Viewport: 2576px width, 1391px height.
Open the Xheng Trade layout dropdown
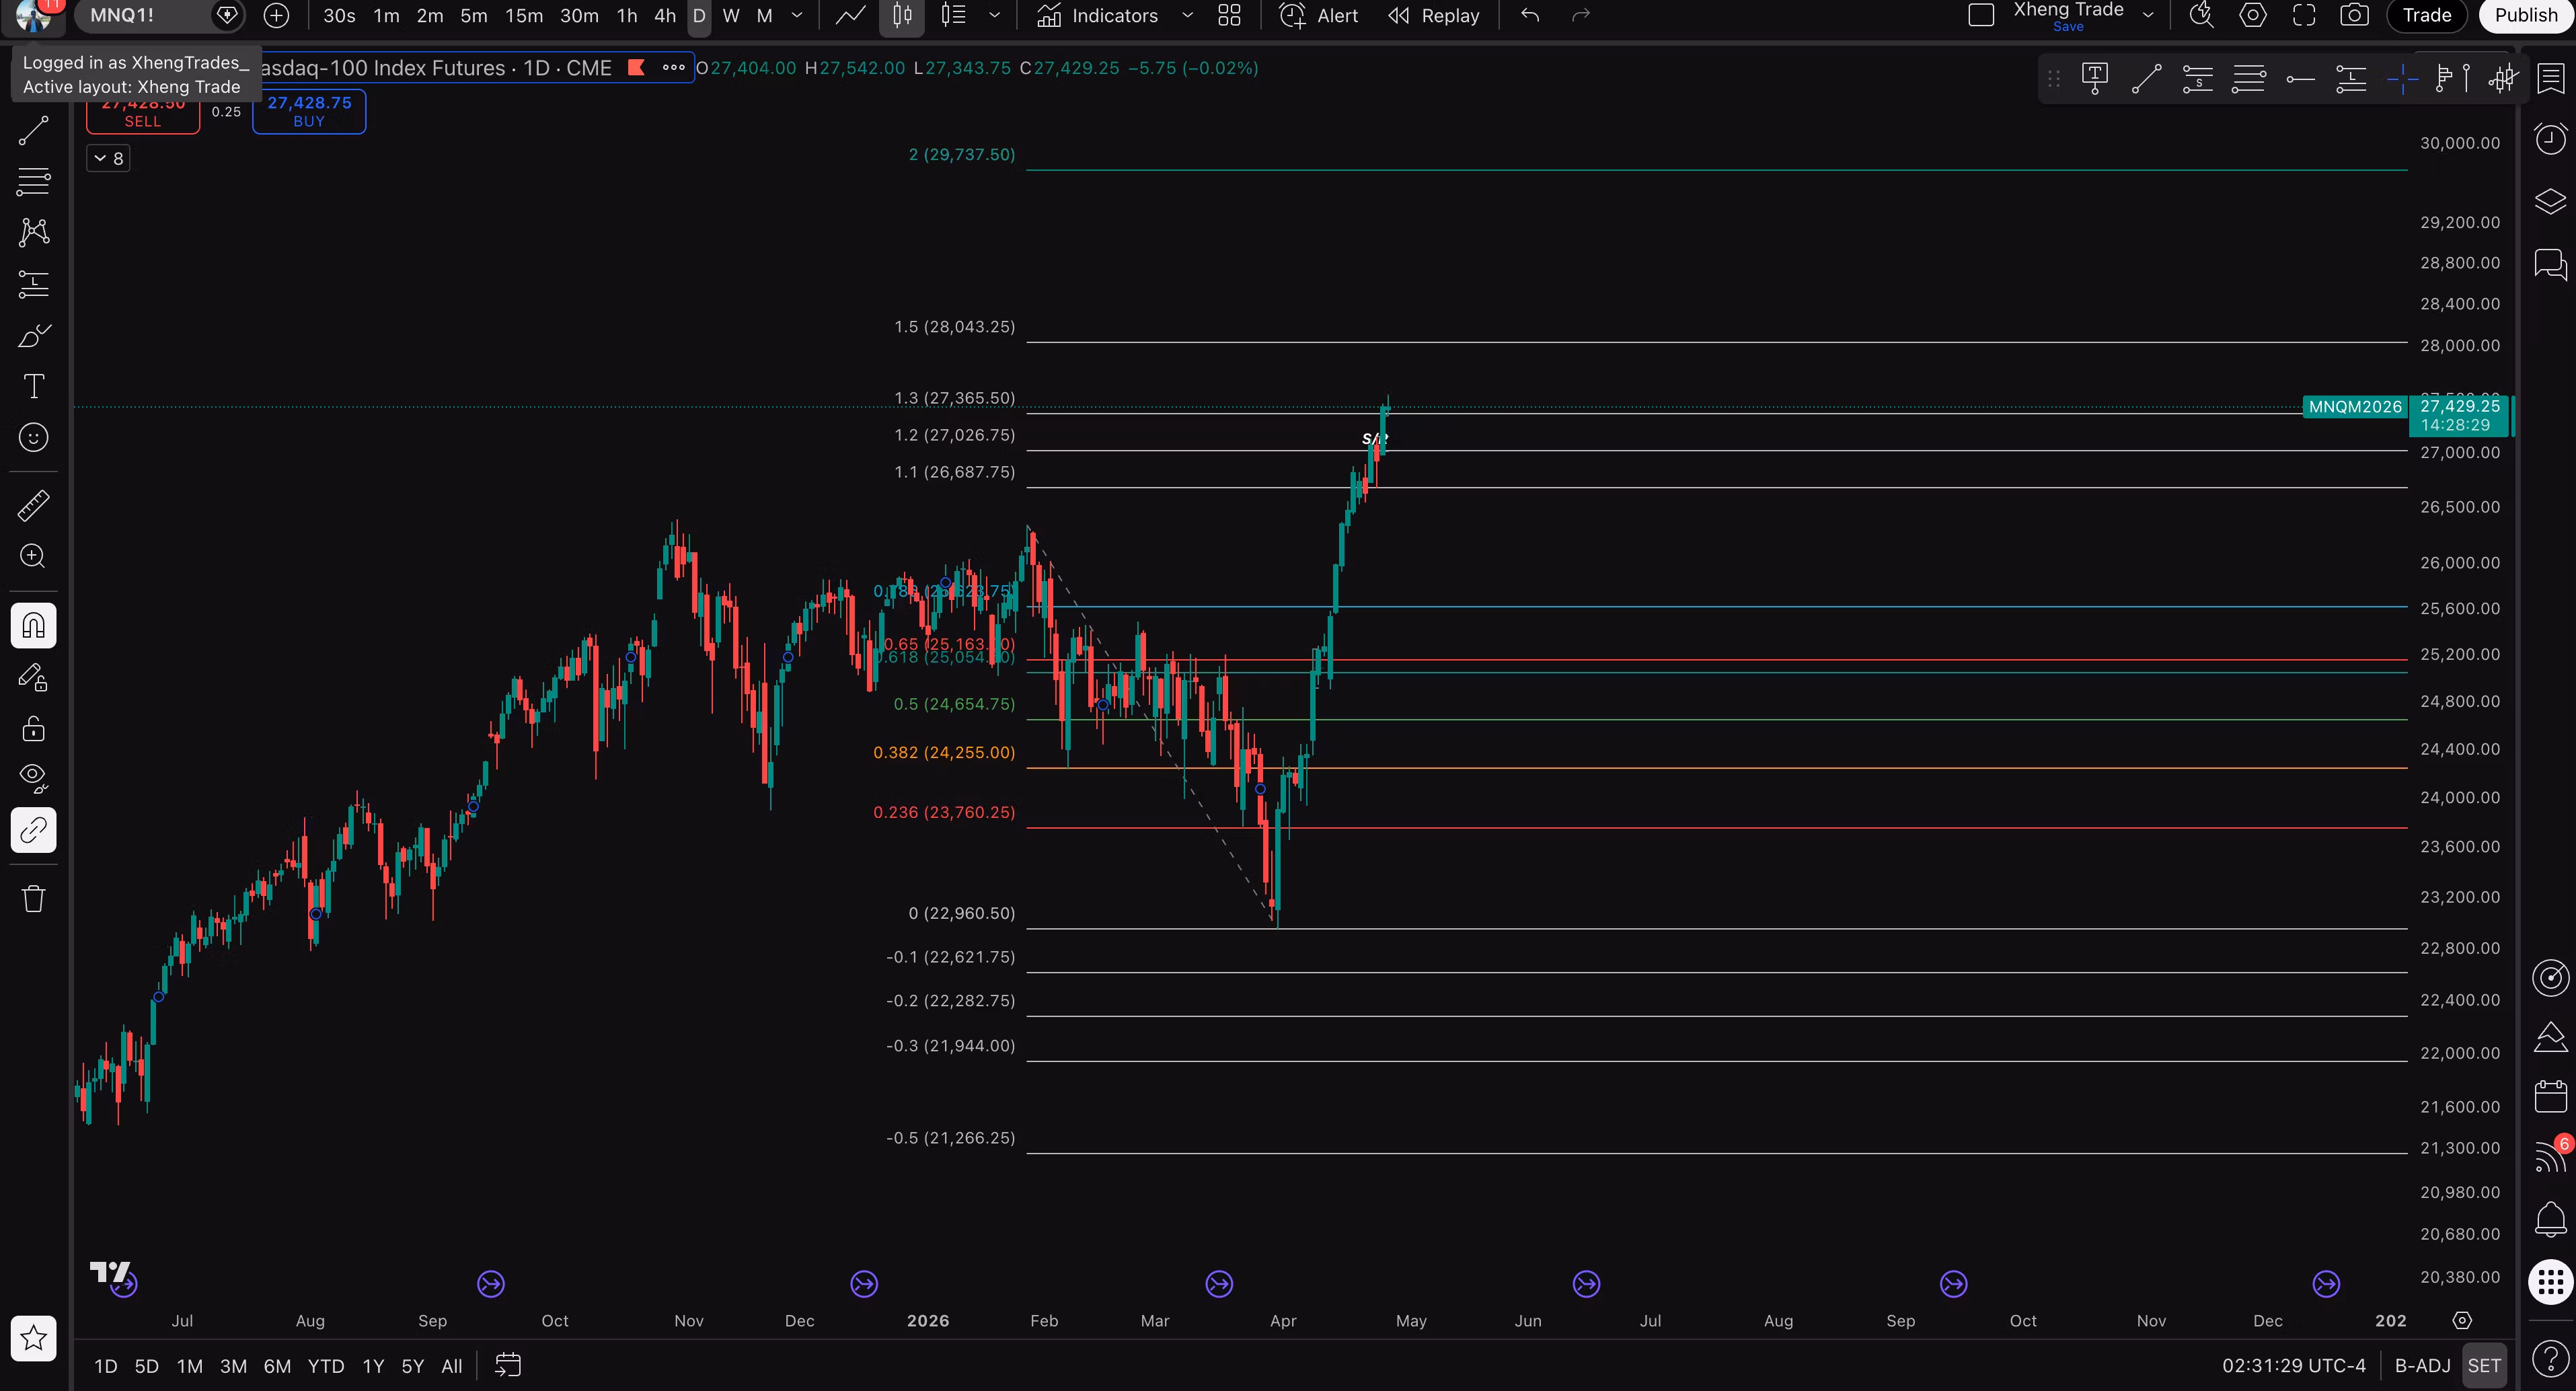click(x=2148, y=15)
